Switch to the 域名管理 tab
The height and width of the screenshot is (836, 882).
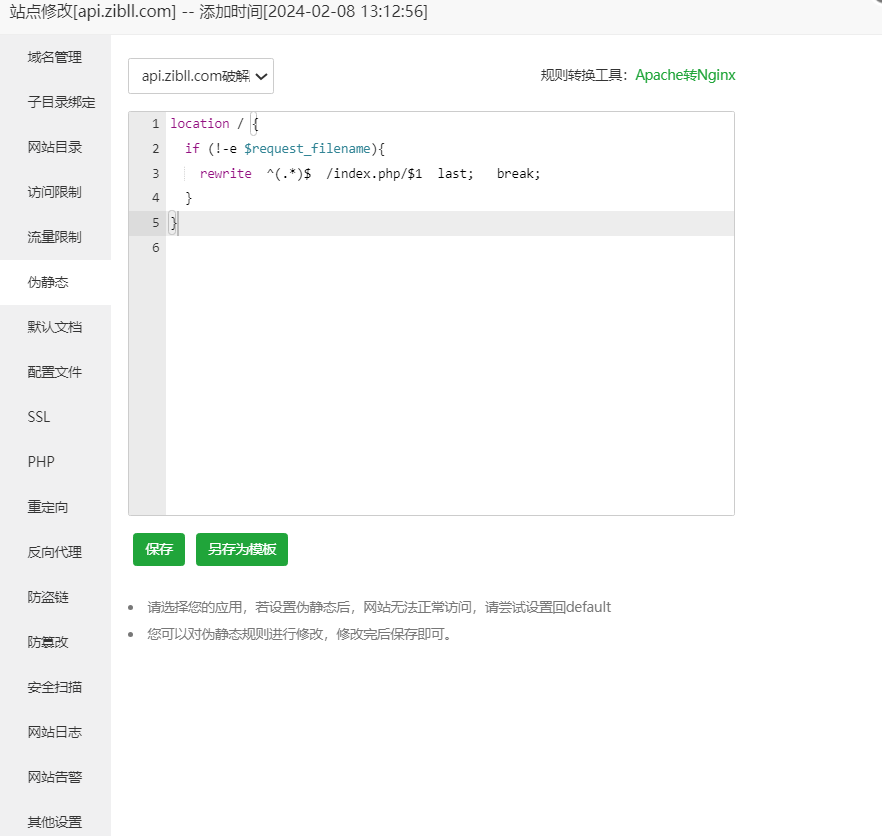tap(55, 57)
